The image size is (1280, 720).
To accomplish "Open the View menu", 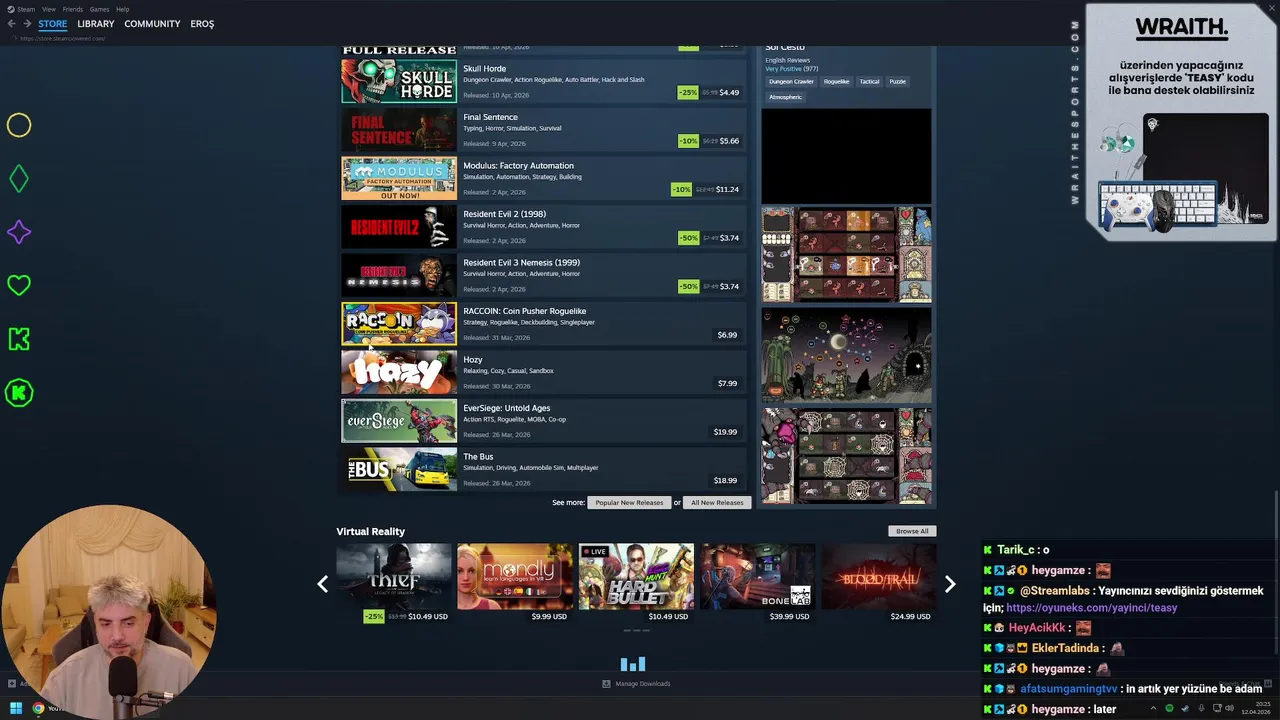I will tap(49, 9).
